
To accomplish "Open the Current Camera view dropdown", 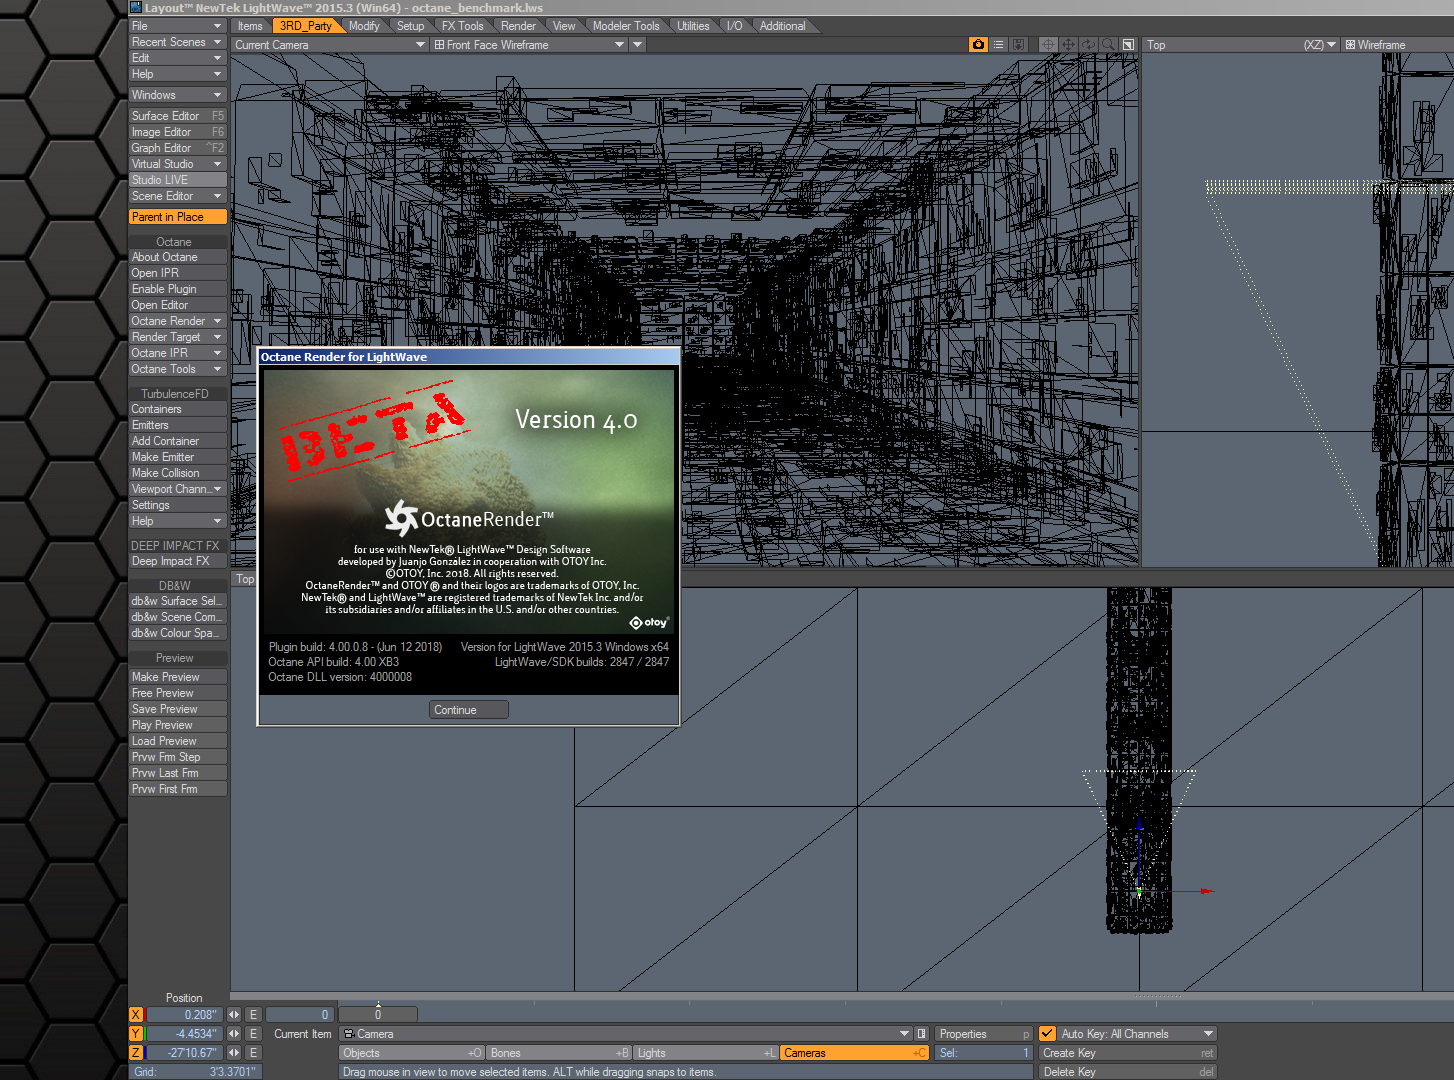I will click(x=330, y=45).
